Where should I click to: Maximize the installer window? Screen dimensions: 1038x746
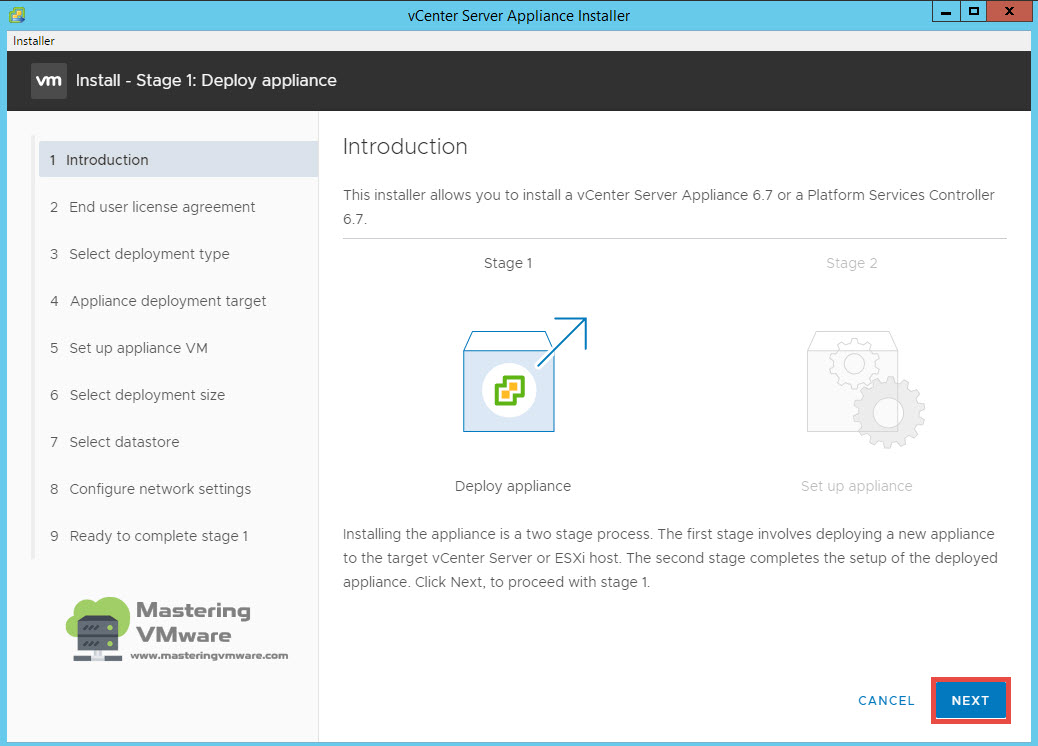[x=973, y=11]
